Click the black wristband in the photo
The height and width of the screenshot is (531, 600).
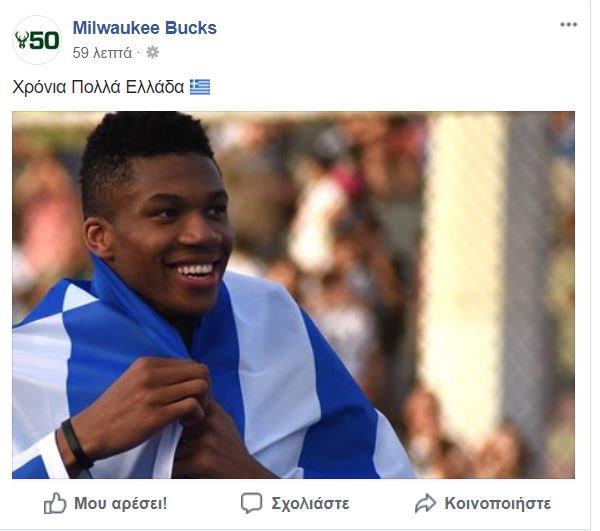tap(76, 444)
